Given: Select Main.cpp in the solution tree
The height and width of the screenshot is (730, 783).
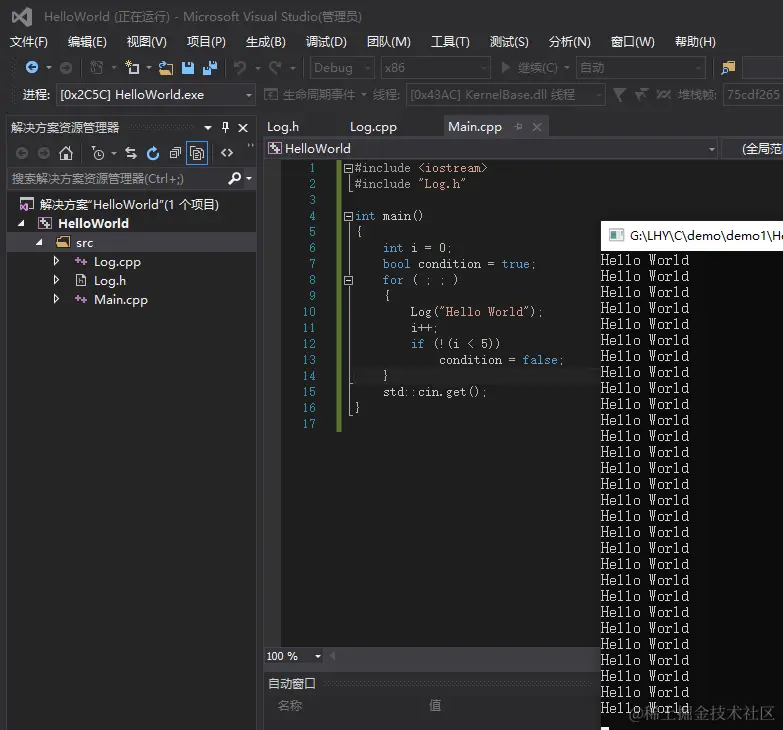Looking at the screenshot, I should coord(120,300).
